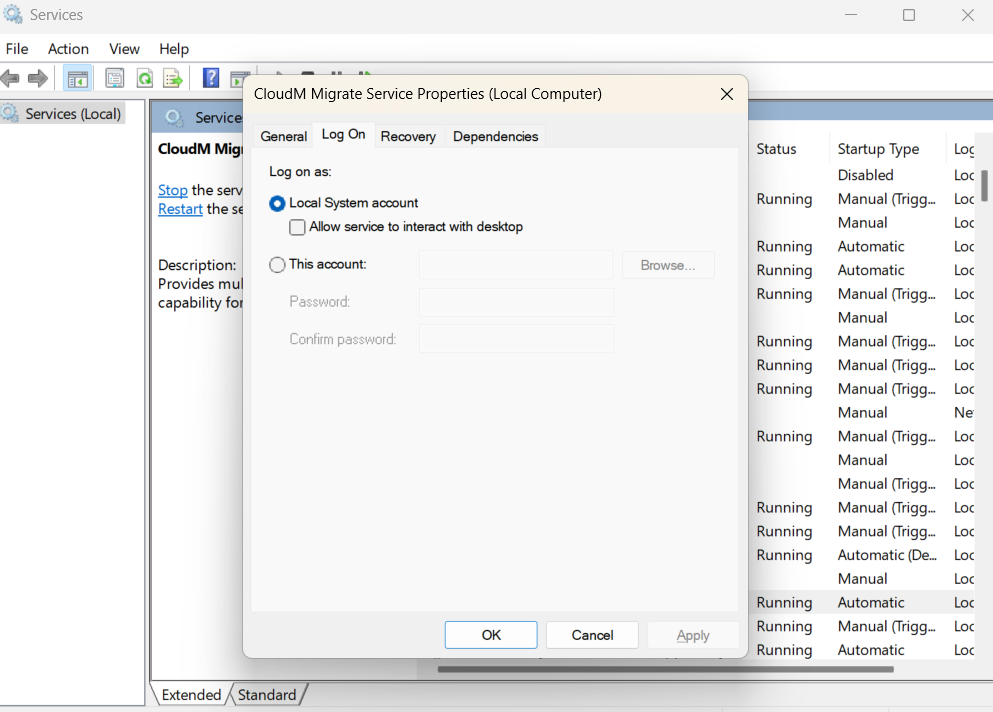Switch to the Recovery tab

pyautogui.click(x=408, y=136)
